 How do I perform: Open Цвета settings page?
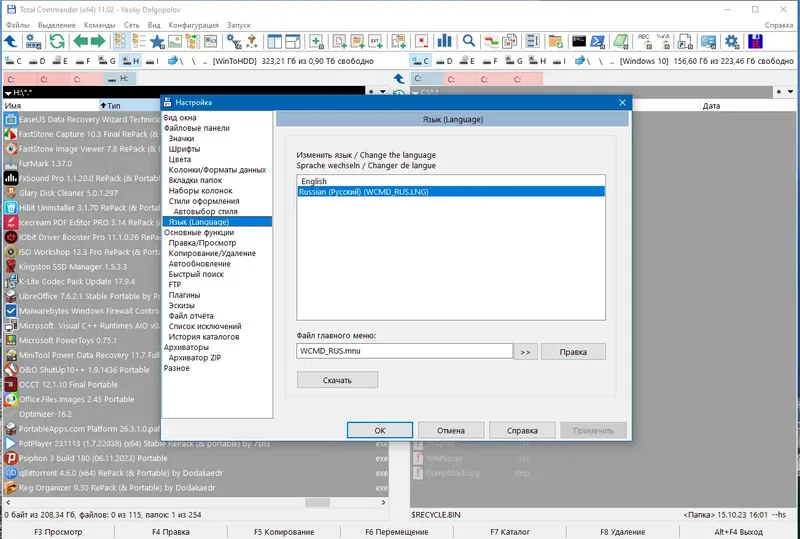click(x=180, y=159)
